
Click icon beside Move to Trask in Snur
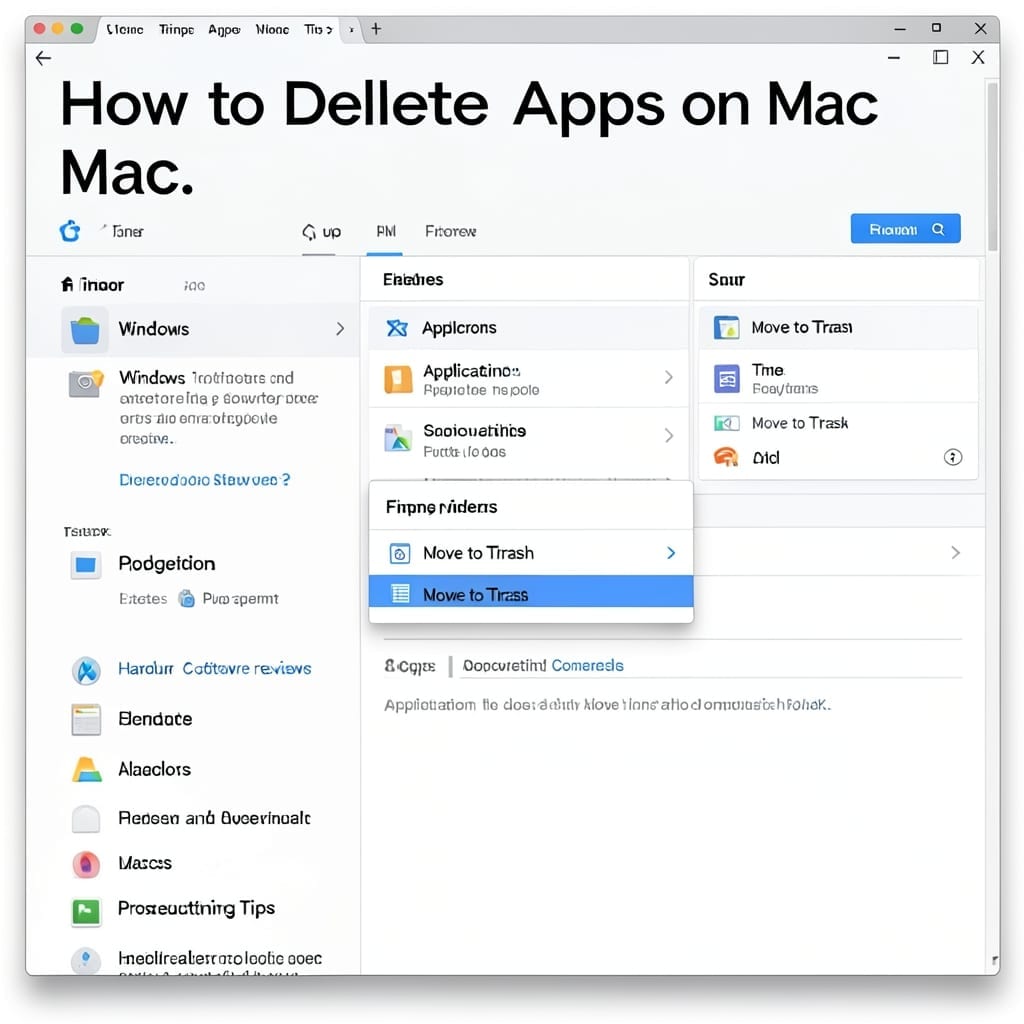click(727, 423)
